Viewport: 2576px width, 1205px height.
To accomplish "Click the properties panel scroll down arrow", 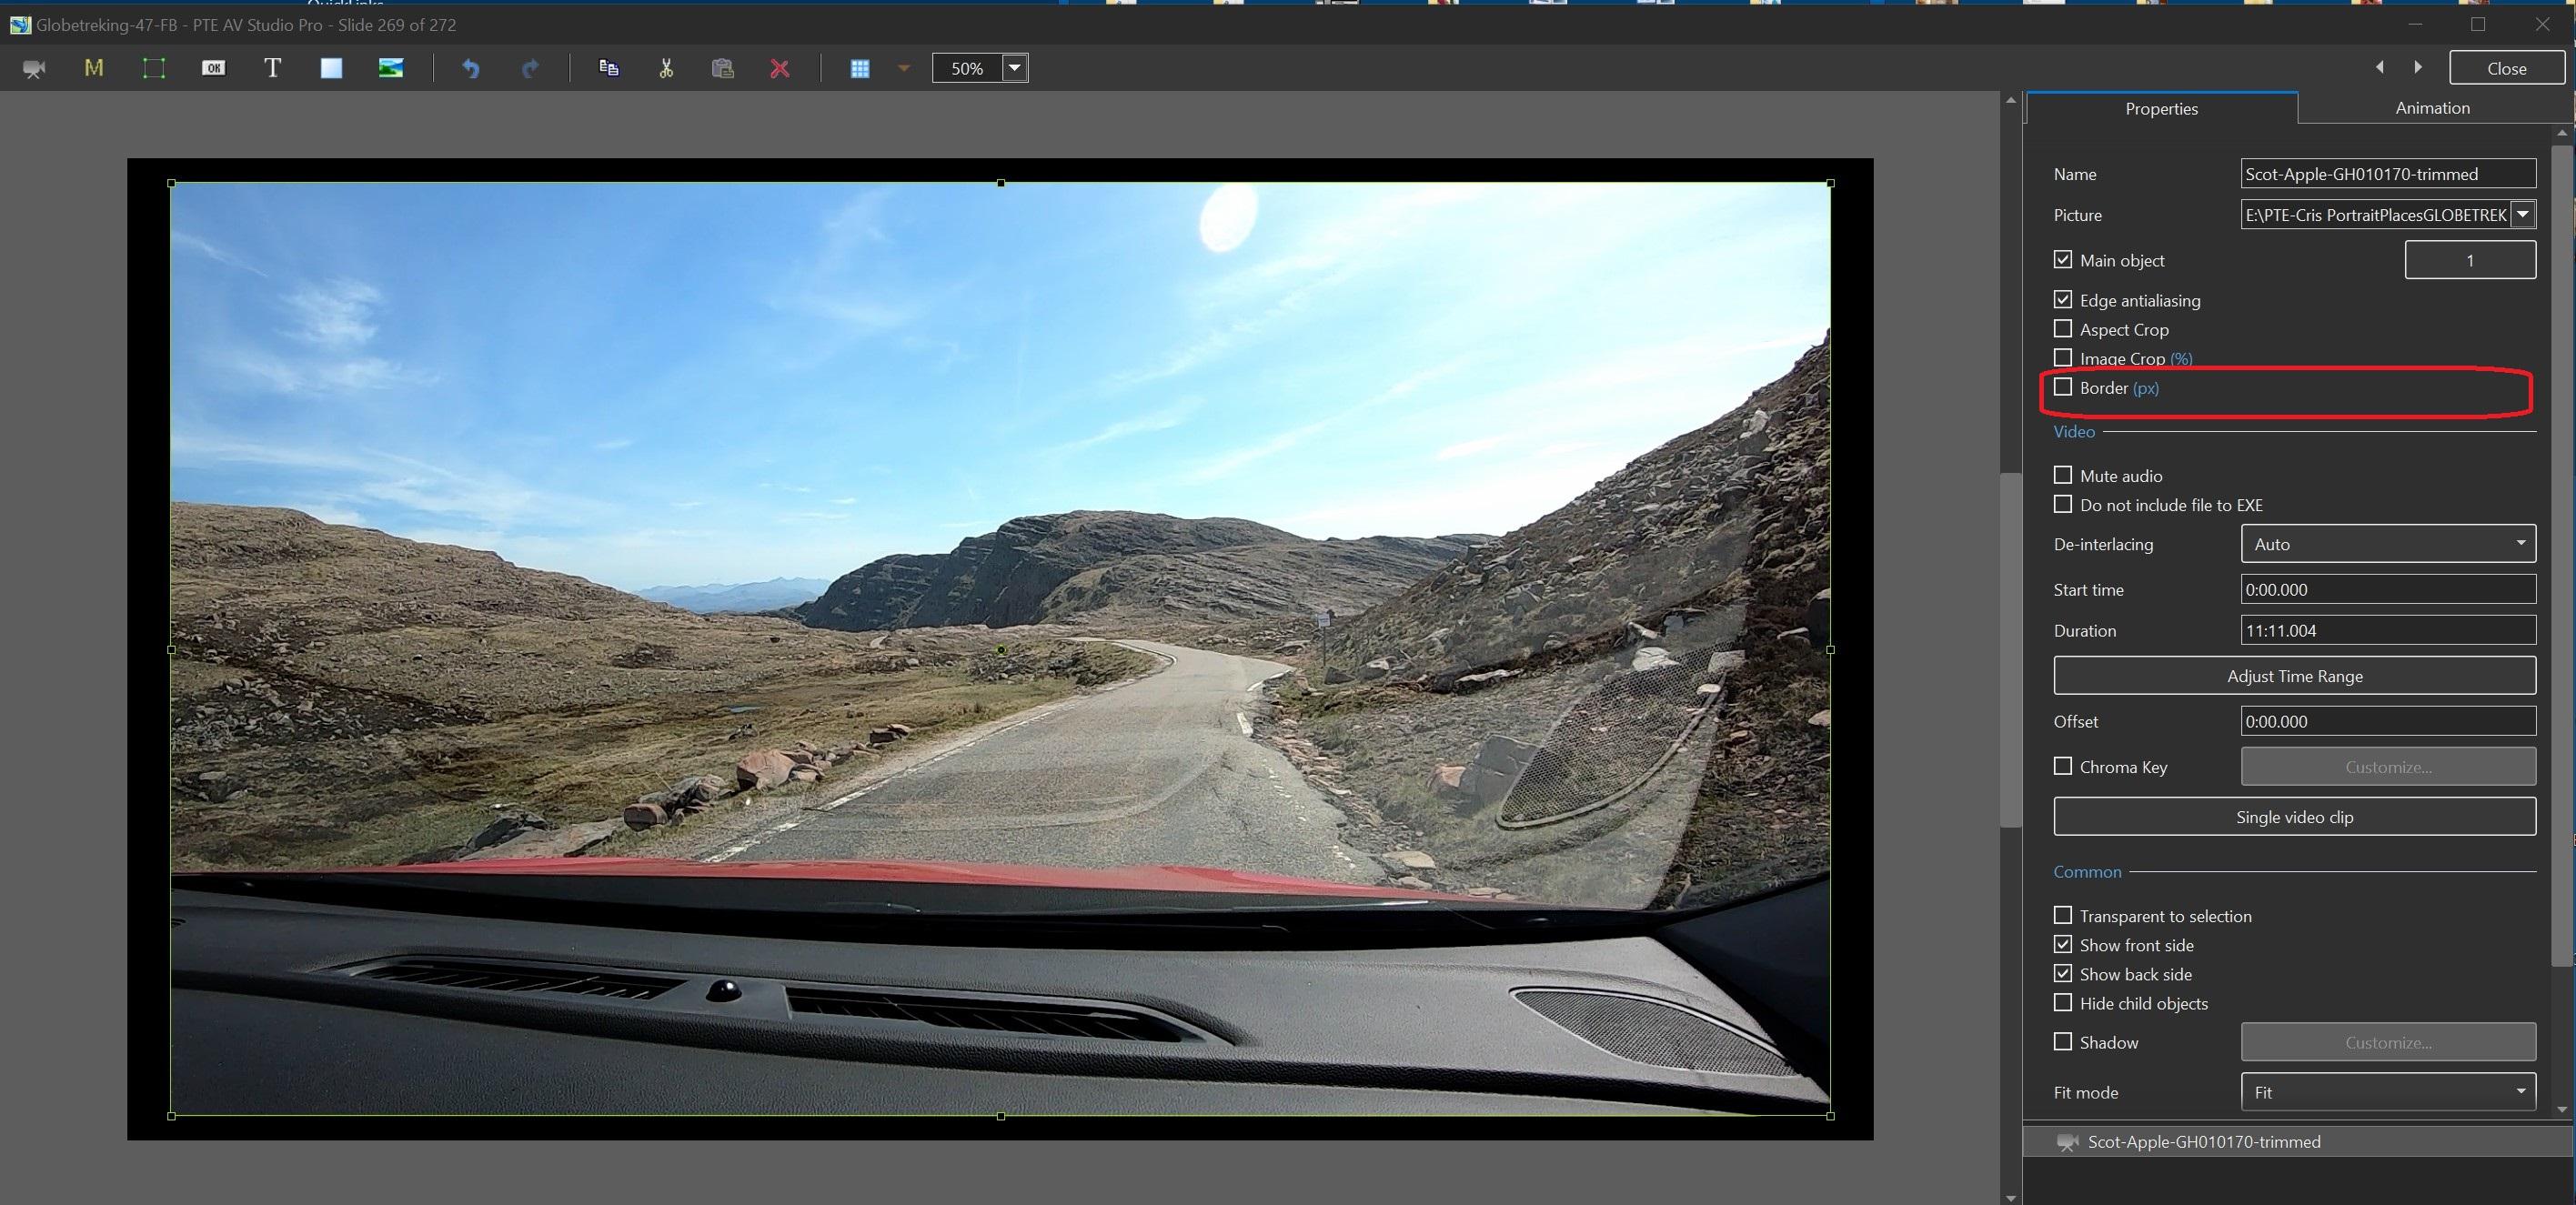I will pyautogui.click(x=2561, y=1109).
